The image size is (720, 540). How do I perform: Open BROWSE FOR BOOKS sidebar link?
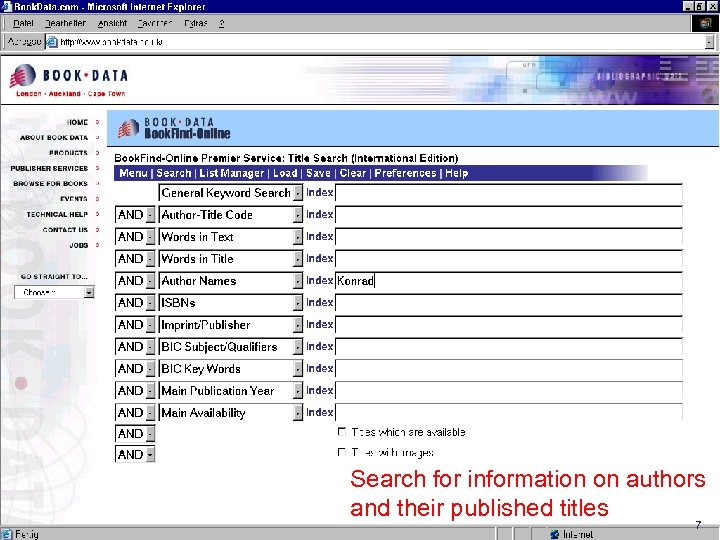click(x=51, y=183)
